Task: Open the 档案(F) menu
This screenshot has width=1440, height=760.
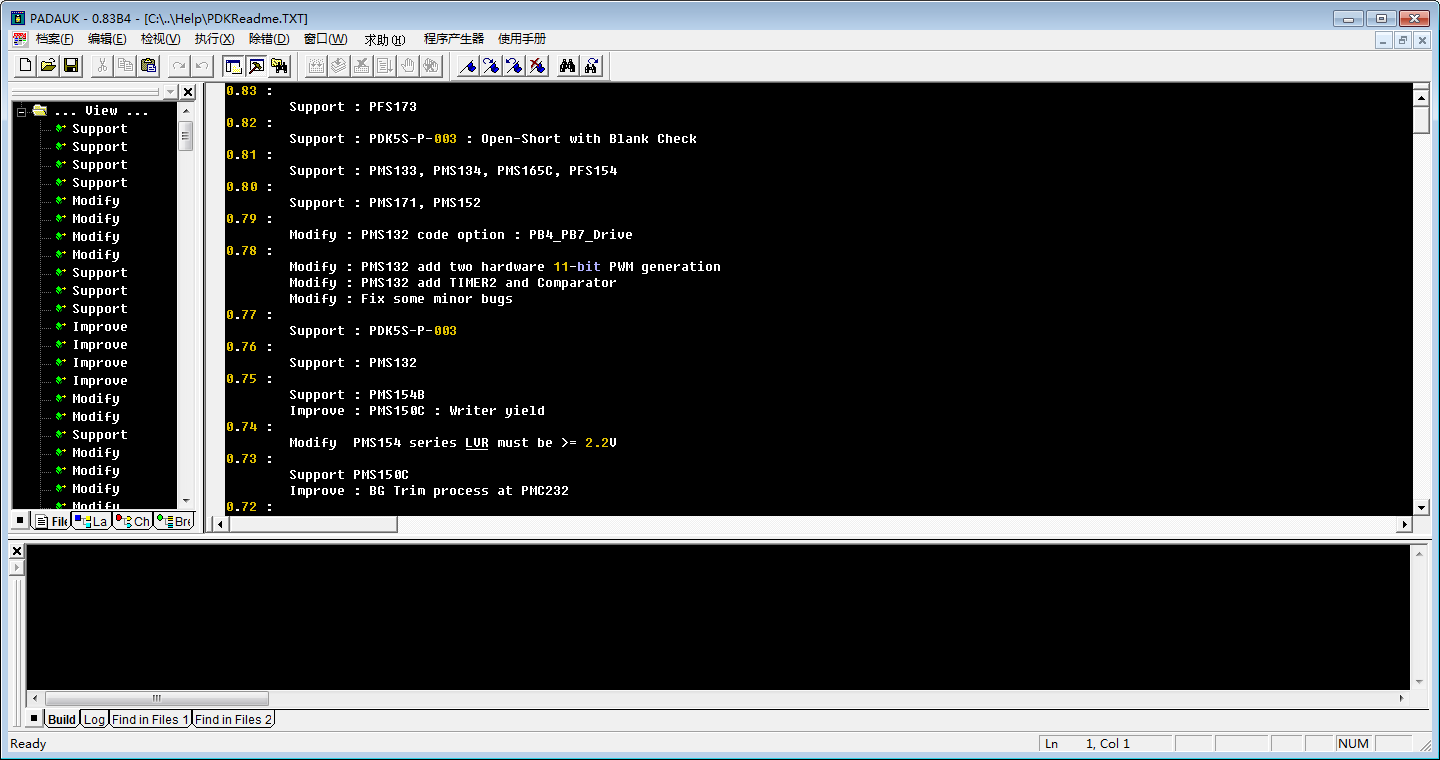Action: point(55,39)
